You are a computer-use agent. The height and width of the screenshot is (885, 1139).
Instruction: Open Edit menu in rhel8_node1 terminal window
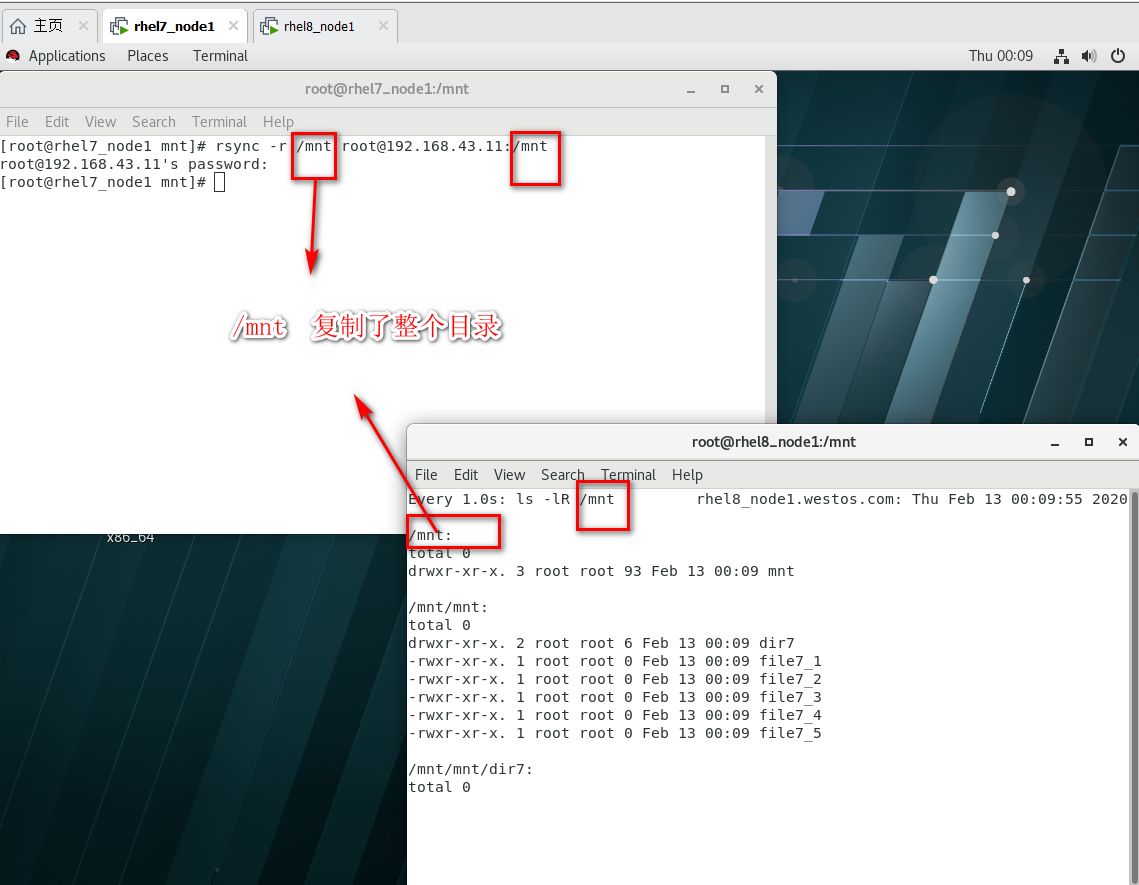(466, 474)
